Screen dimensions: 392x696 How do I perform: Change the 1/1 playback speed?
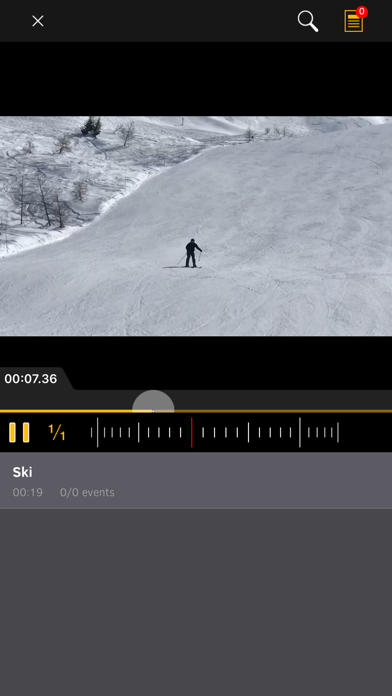(x=57, y=432)
